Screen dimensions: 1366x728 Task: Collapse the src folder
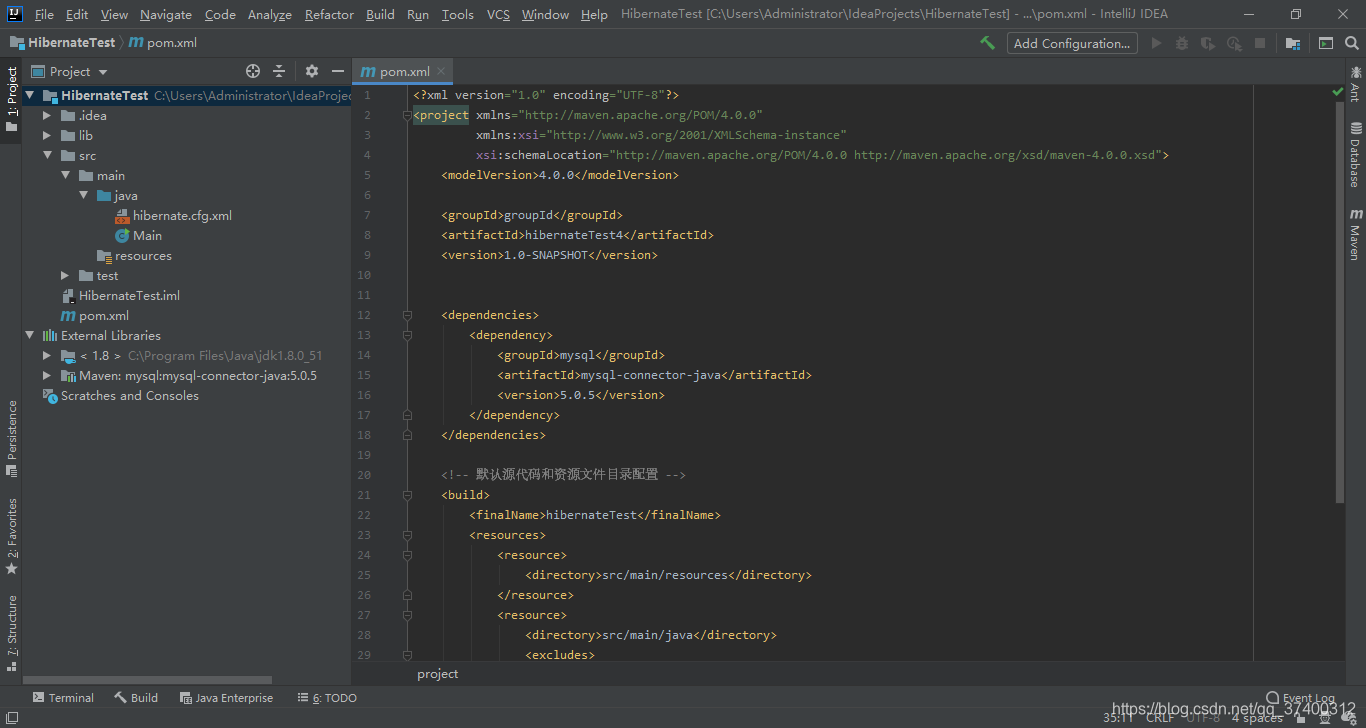47,156
